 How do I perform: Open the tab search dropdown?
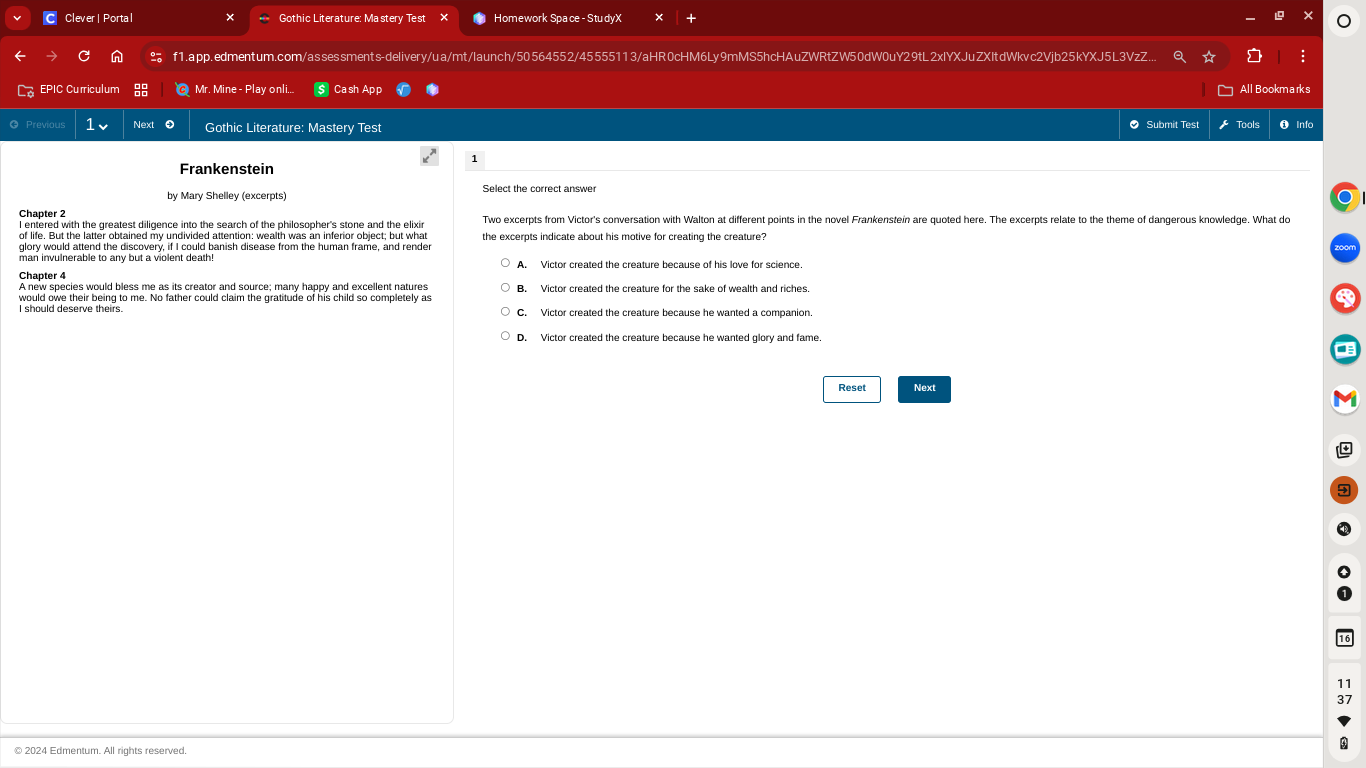click(17, 18)
